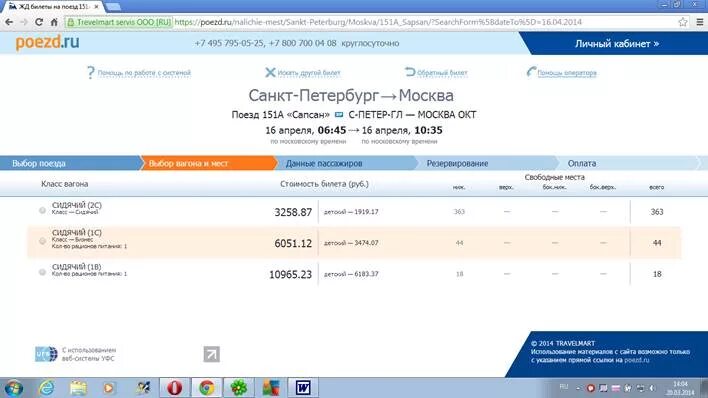Click the browser address bar URL
Image resolution: width=708 pixels, height=398 pixels.
(x=377, y=22)
